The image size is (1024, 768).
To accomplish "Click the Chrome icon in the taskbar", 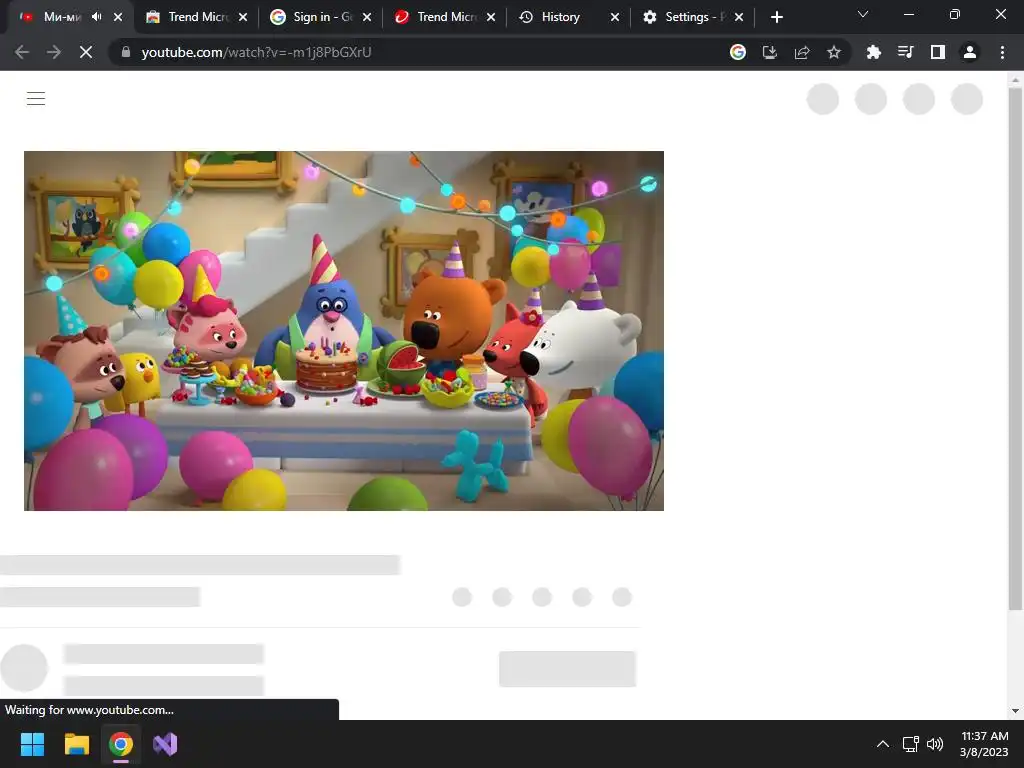I will pyautogui.click(x=121, y=744).
